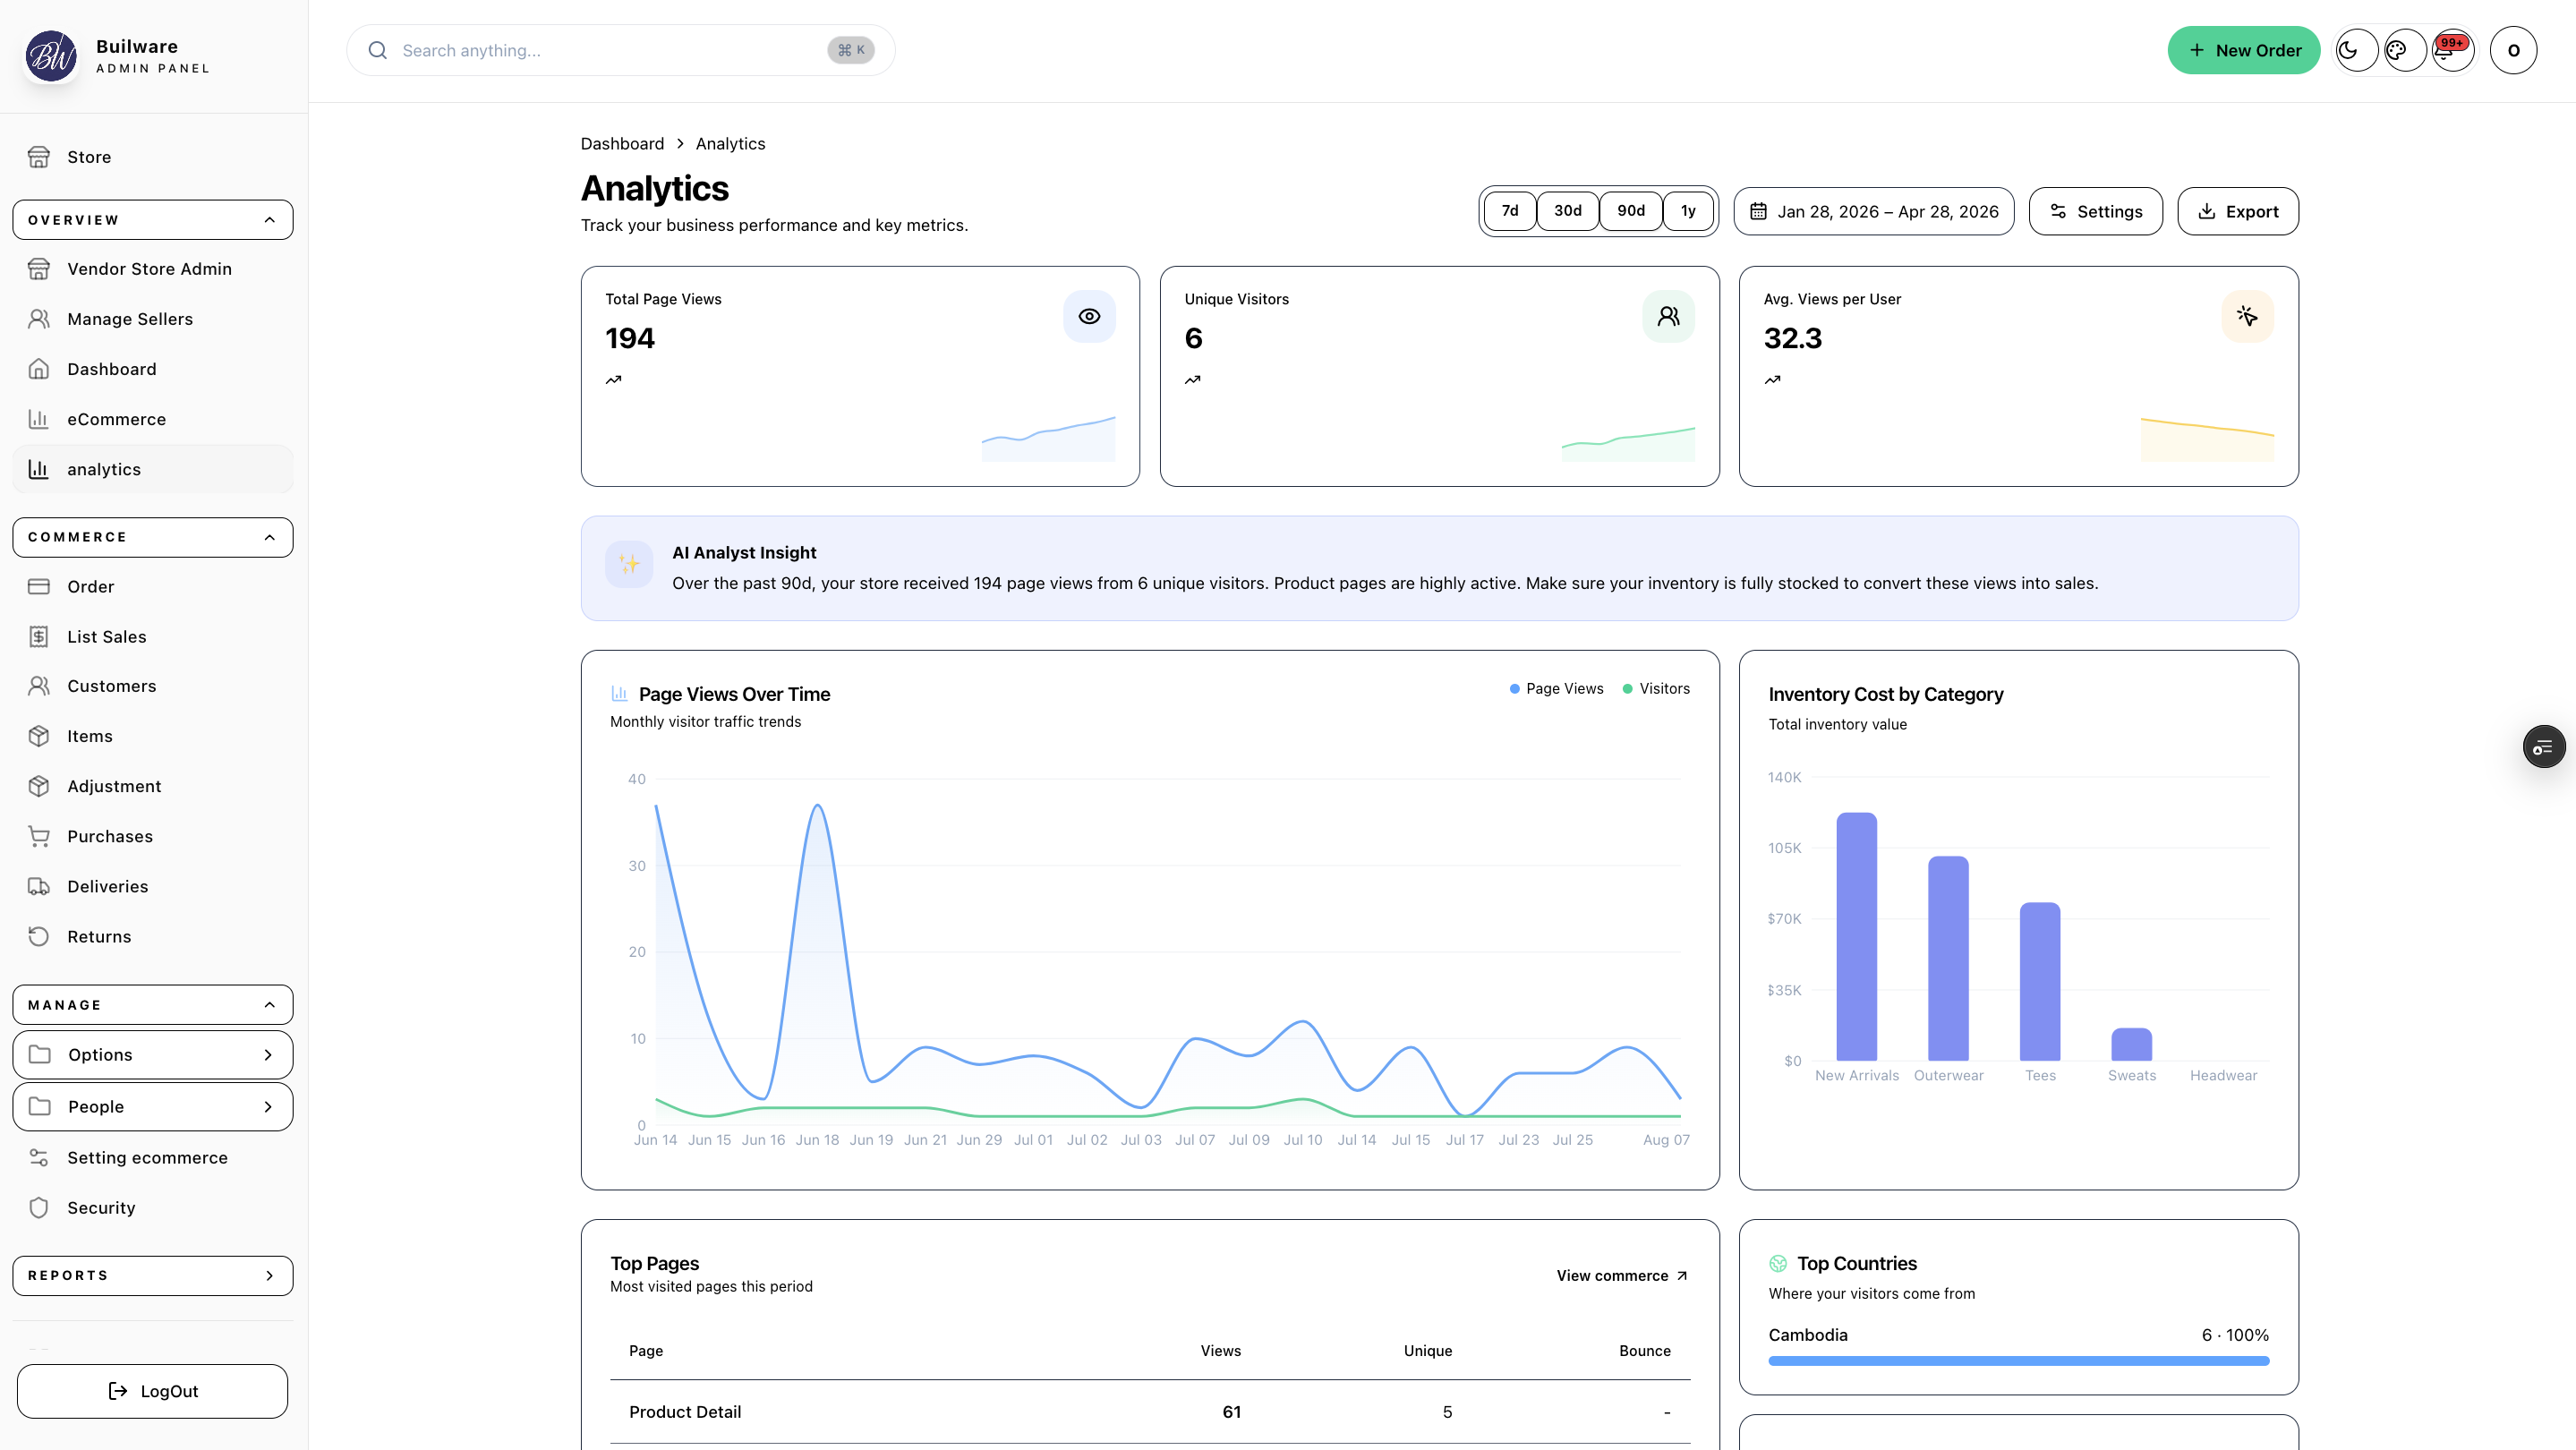Open notifications bell with 99+ badge
Screen dimensions: 2576x1450
2452,50
